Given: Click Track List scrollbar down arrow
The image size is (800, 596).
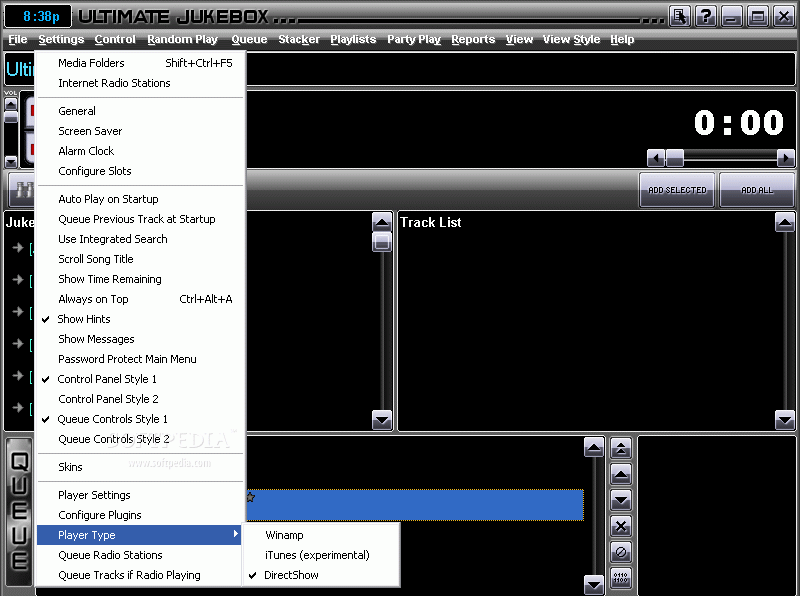Looking at the screenshot, I should pos(785,420).
